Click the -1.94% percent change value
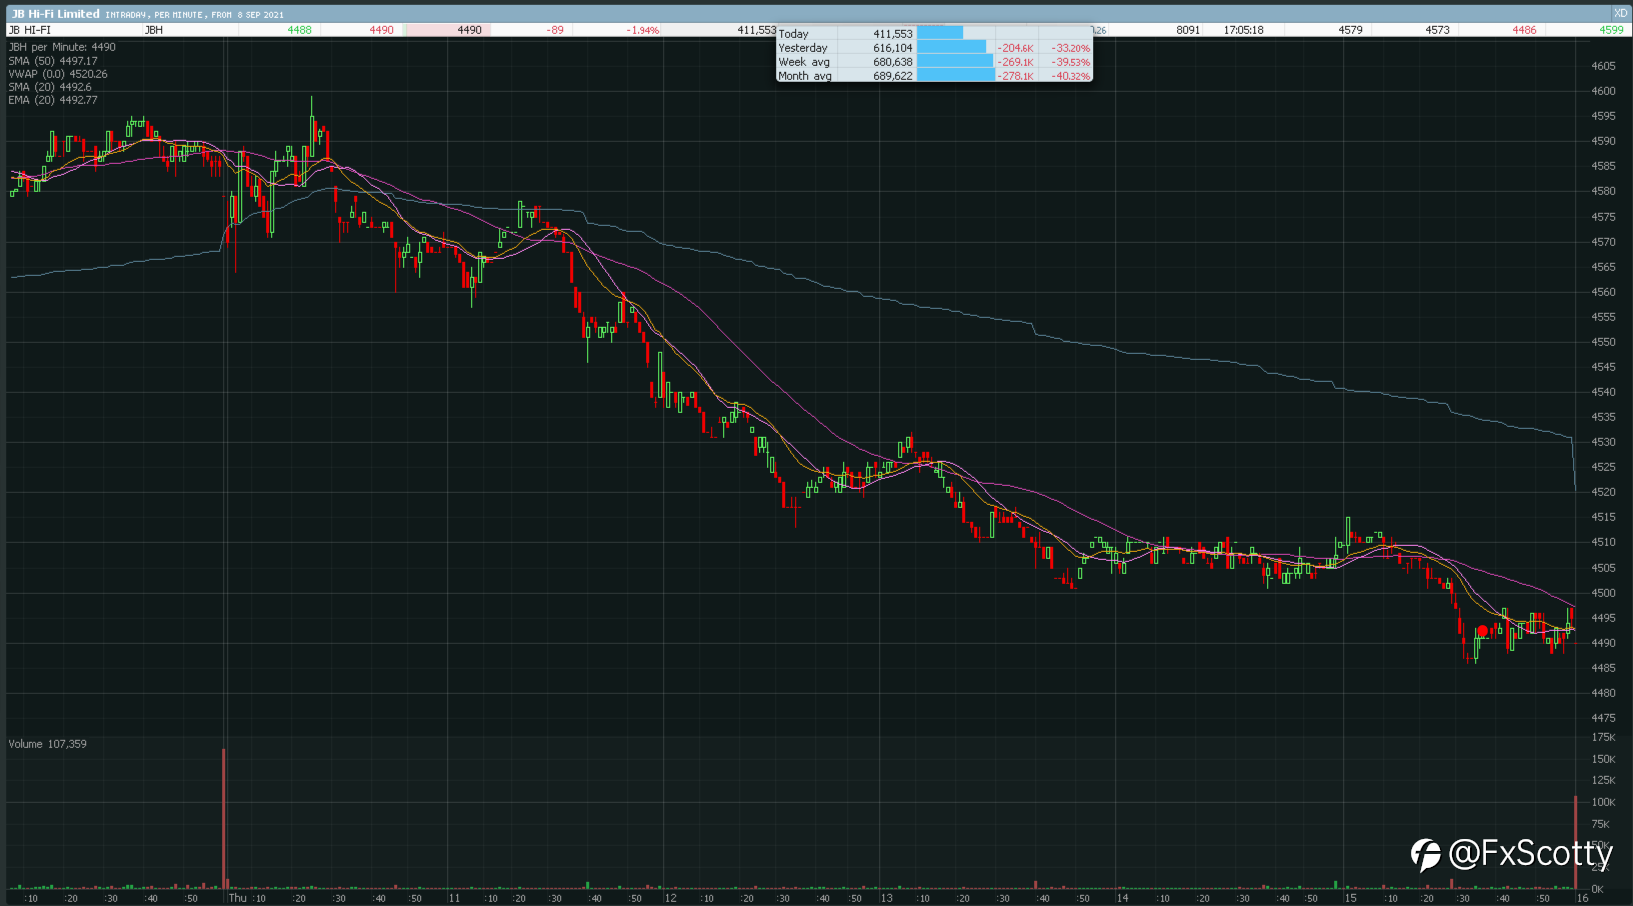Screen dimensions: 1633x906 [643, 30]
